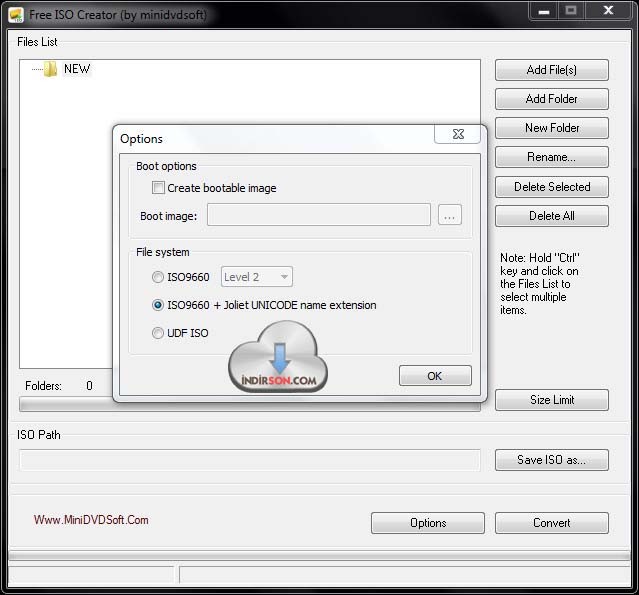639x595 pixels.
Task: Confirm Options dialog with OK
Action: [x=435, y=375]
